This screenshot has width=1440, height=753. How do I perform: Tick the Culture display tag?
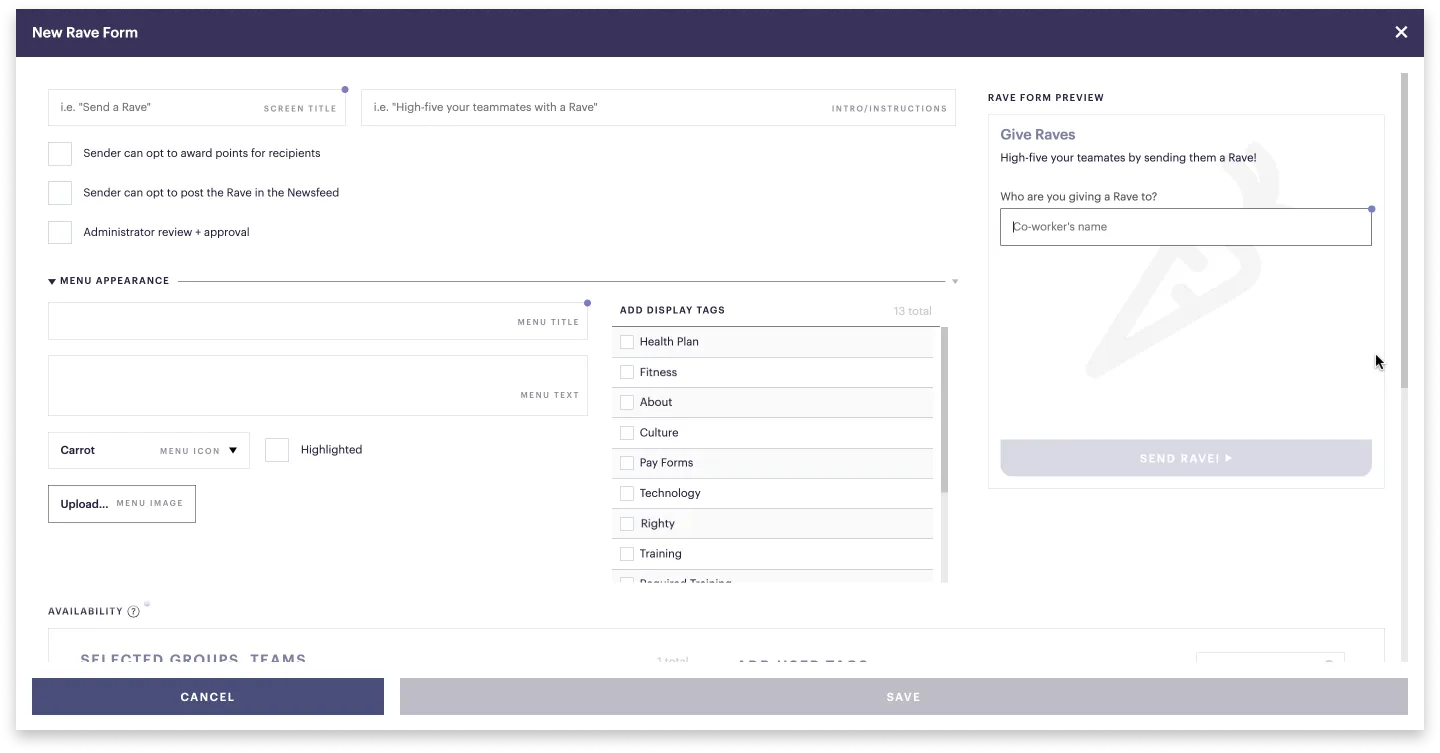627,433
